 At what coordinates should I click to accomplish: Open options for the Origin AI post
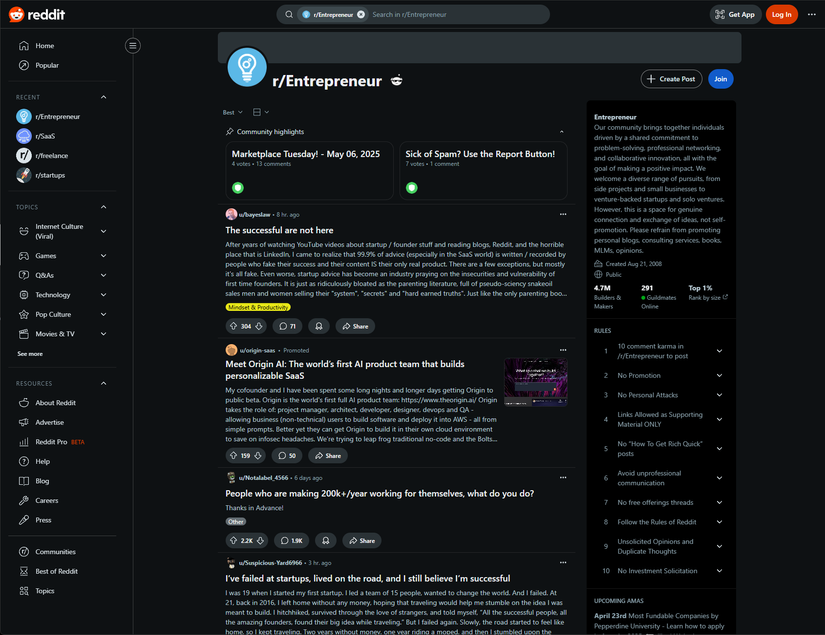[x=563, y=350]
